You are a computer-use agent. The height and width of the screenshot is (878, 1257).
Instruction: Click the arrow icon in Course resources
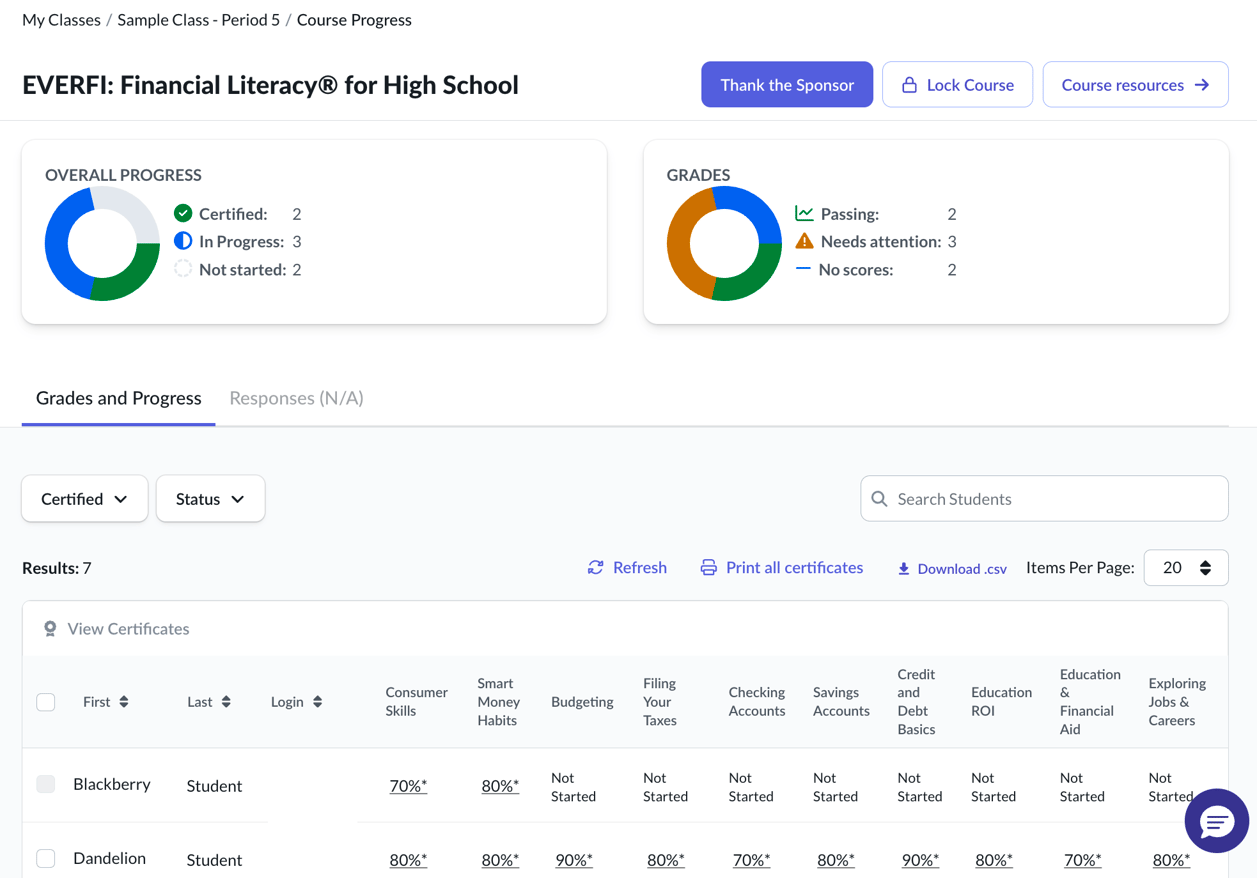coord(1202,85)
